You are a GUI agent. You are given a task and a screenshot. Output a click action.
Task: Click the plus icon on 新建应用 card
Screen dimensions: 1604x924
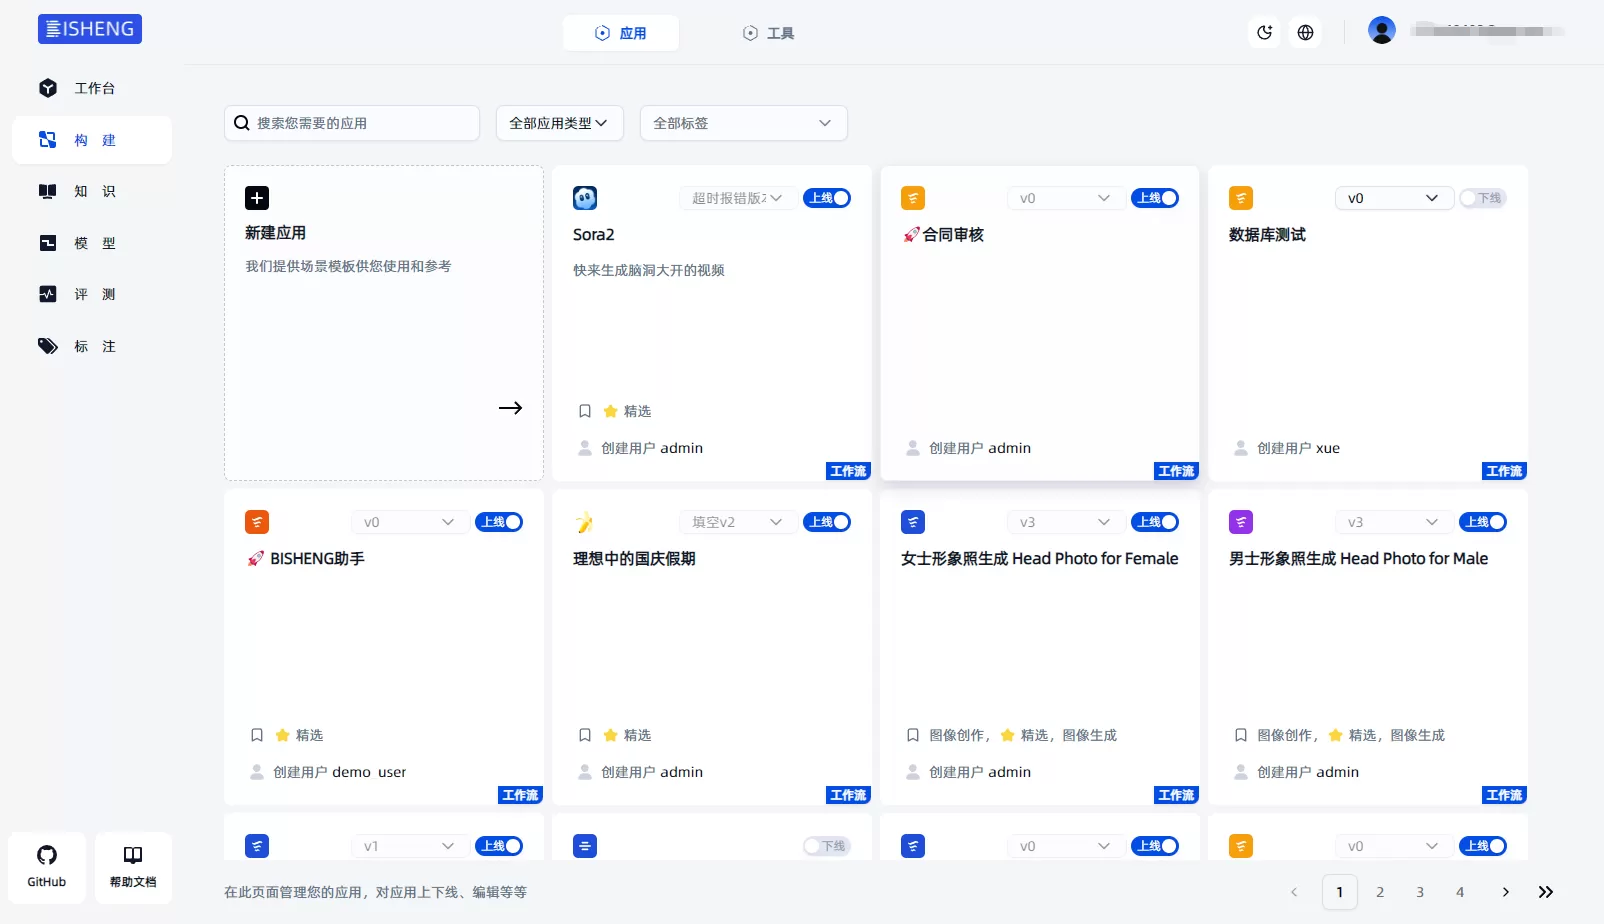pos(257,198)
